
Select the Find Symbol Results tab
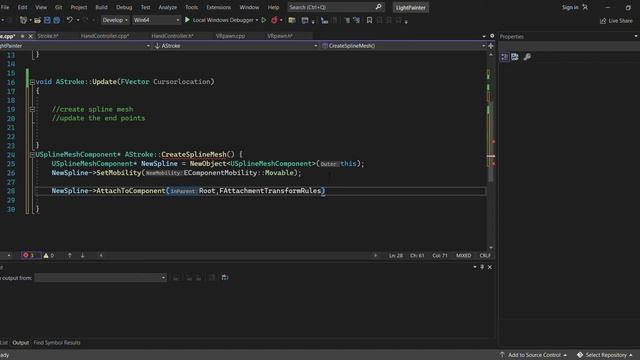(57, 342)
